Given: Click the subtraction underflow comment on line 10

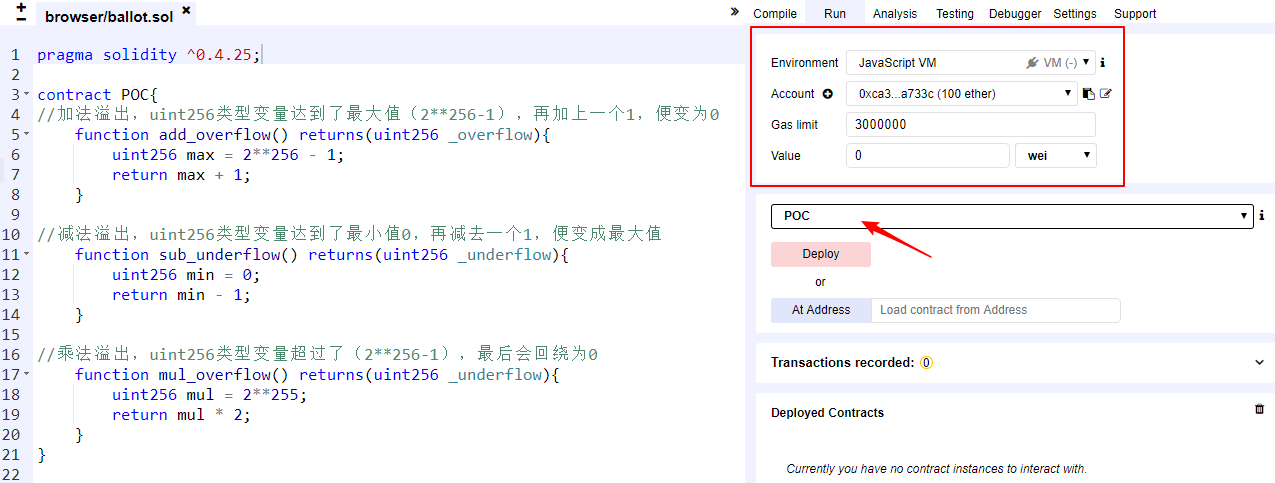Looking at the screenshot, I should coord(350,235).
